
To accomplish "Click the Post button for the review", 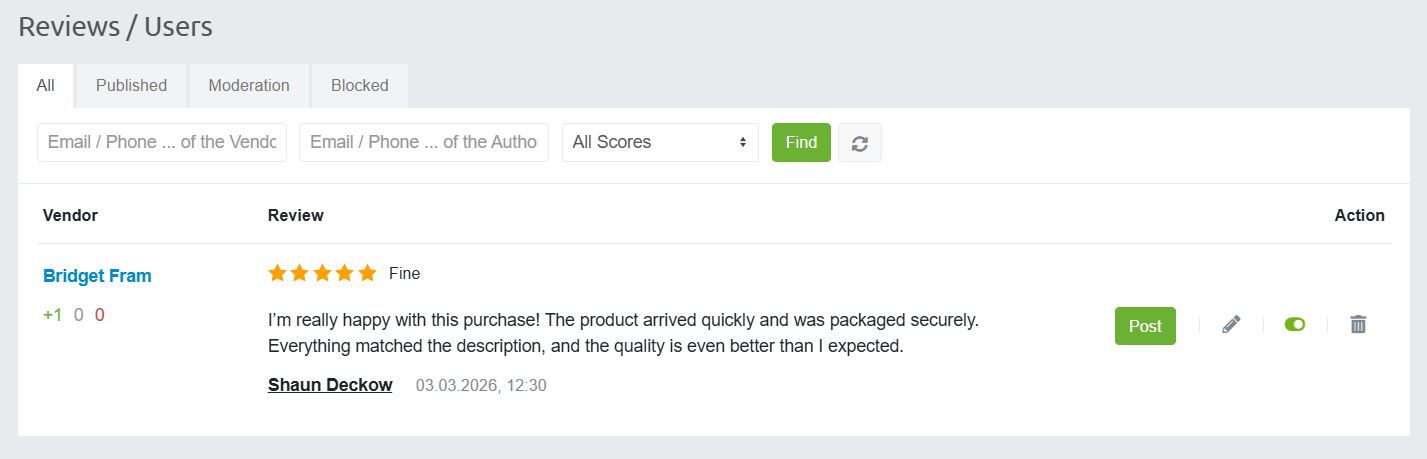I will point(1145,326).
